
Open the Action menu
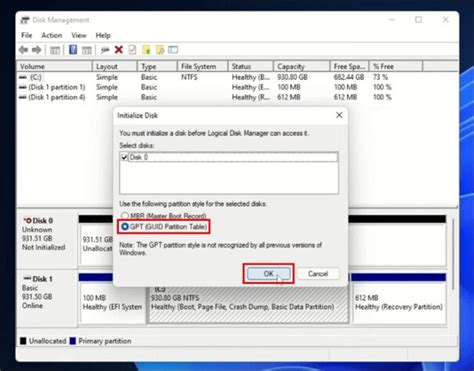52,35
